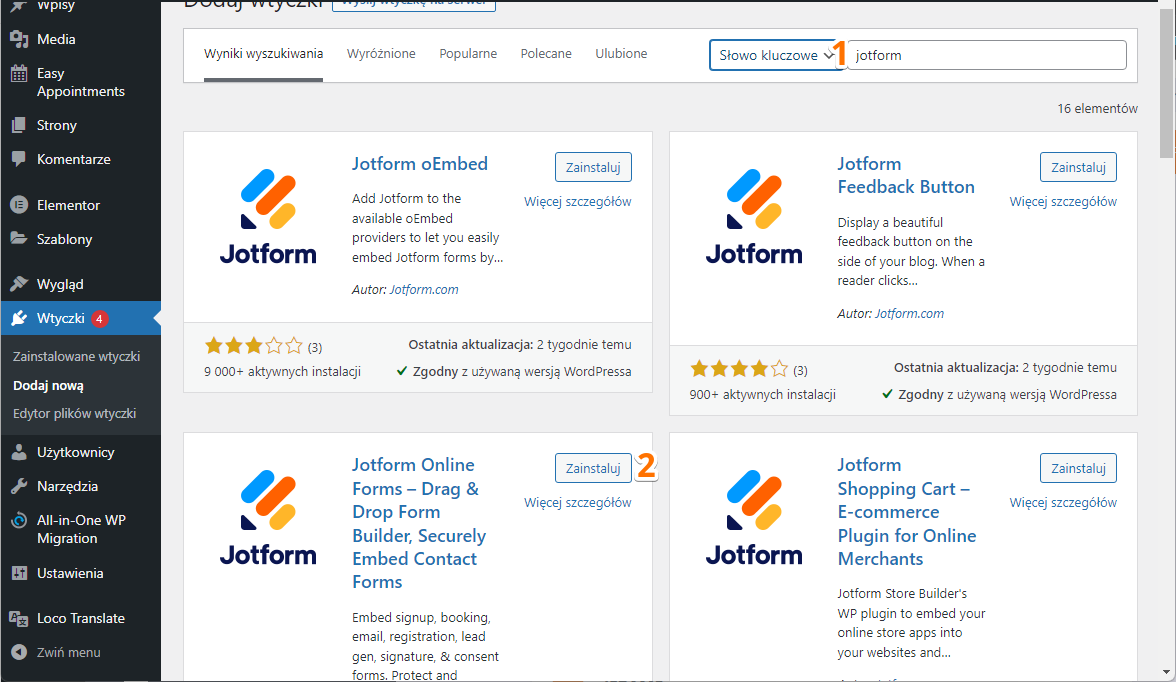Click the plugin search field containing jotform
The width and height of the screenshot is (1176, 682).
click(987, 55)
